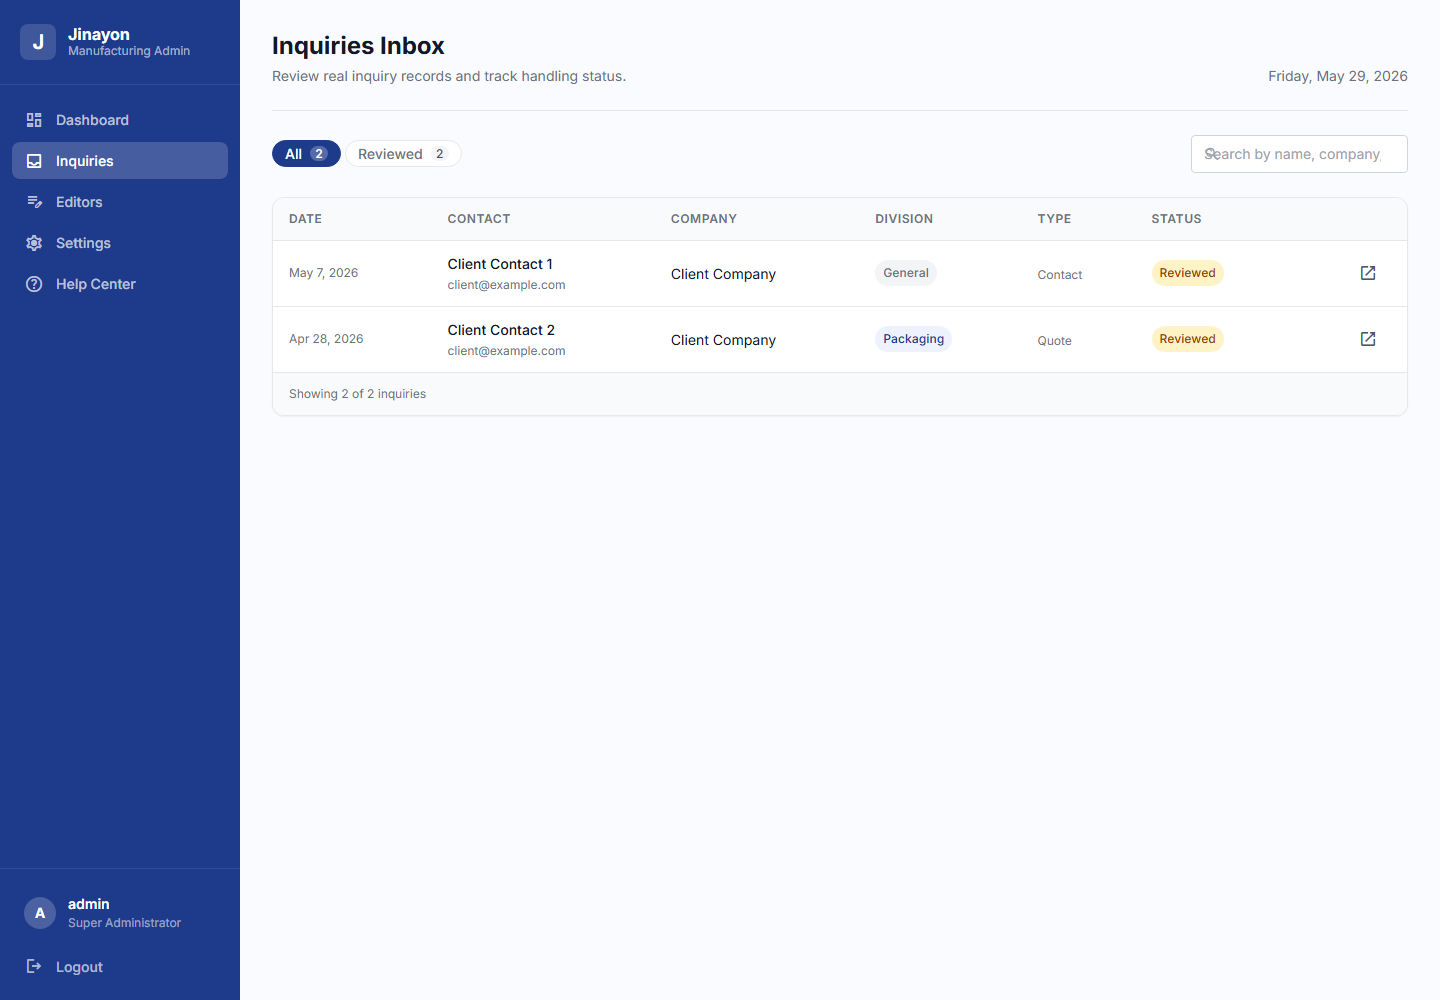This screenshot has width=1440, height=1000.
Task: Click the STATUS column header
Action: click(1176, 219)
